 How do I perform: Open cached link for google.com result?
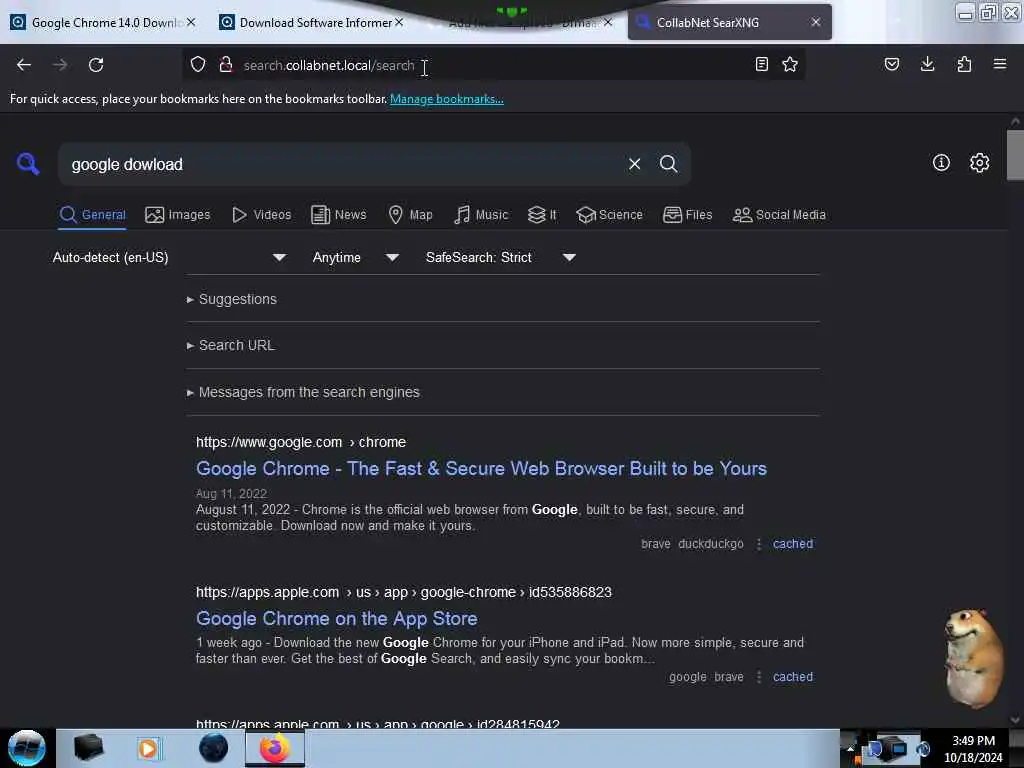pyautogui.click(x=793, y=544)
